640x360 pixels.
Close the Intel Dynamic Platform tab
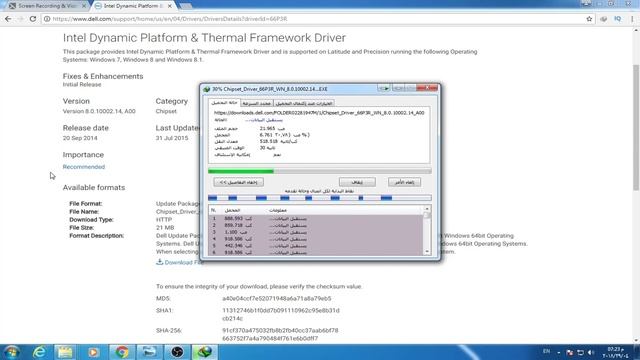(x=170, y=6)
